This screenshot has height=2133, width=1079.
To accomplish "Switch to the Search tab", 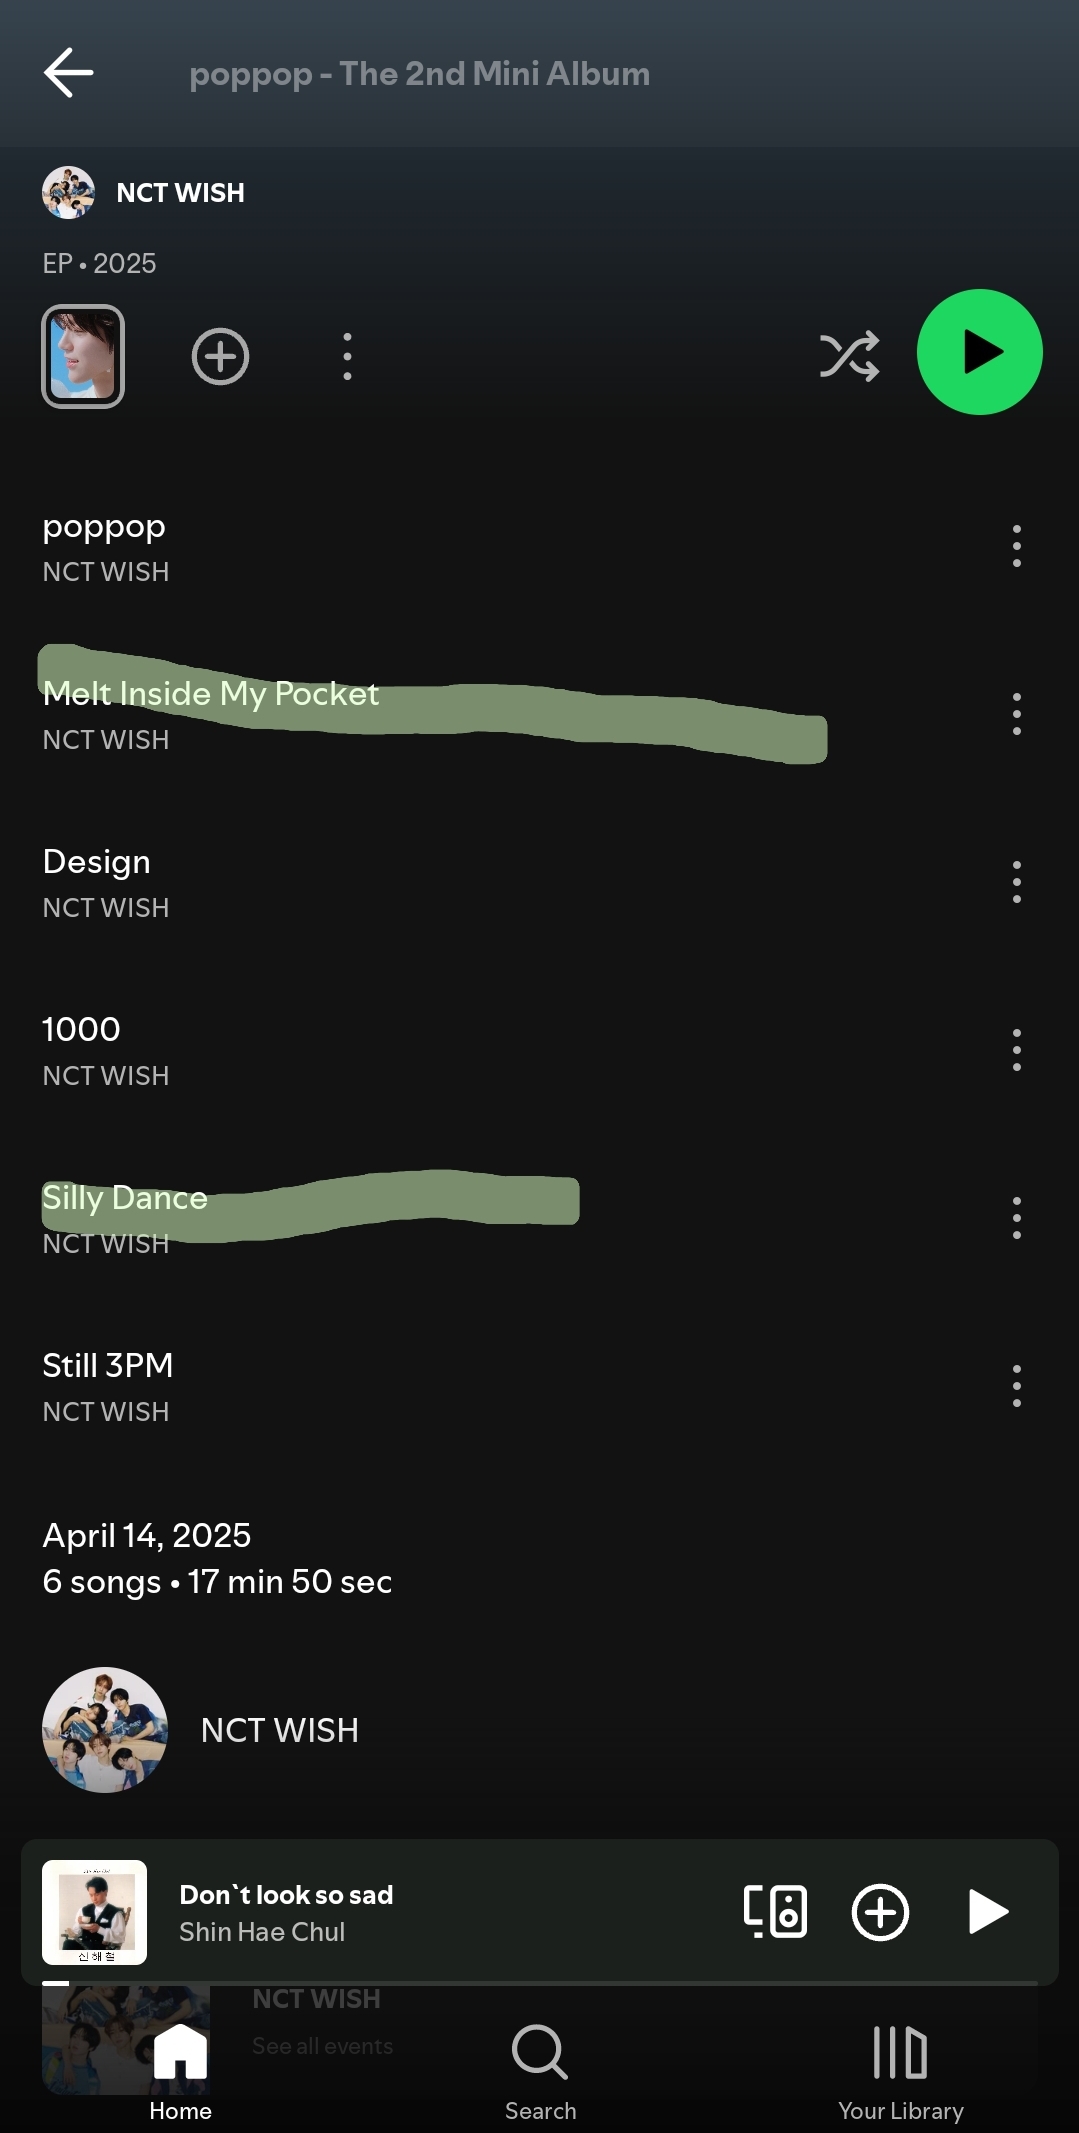I will point(540,2072).
